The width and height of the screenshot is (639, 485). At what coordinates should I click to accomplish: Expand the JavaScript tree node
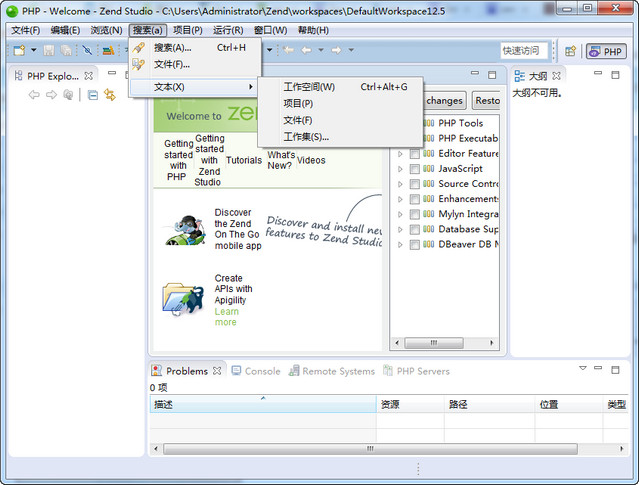(400, 169)
